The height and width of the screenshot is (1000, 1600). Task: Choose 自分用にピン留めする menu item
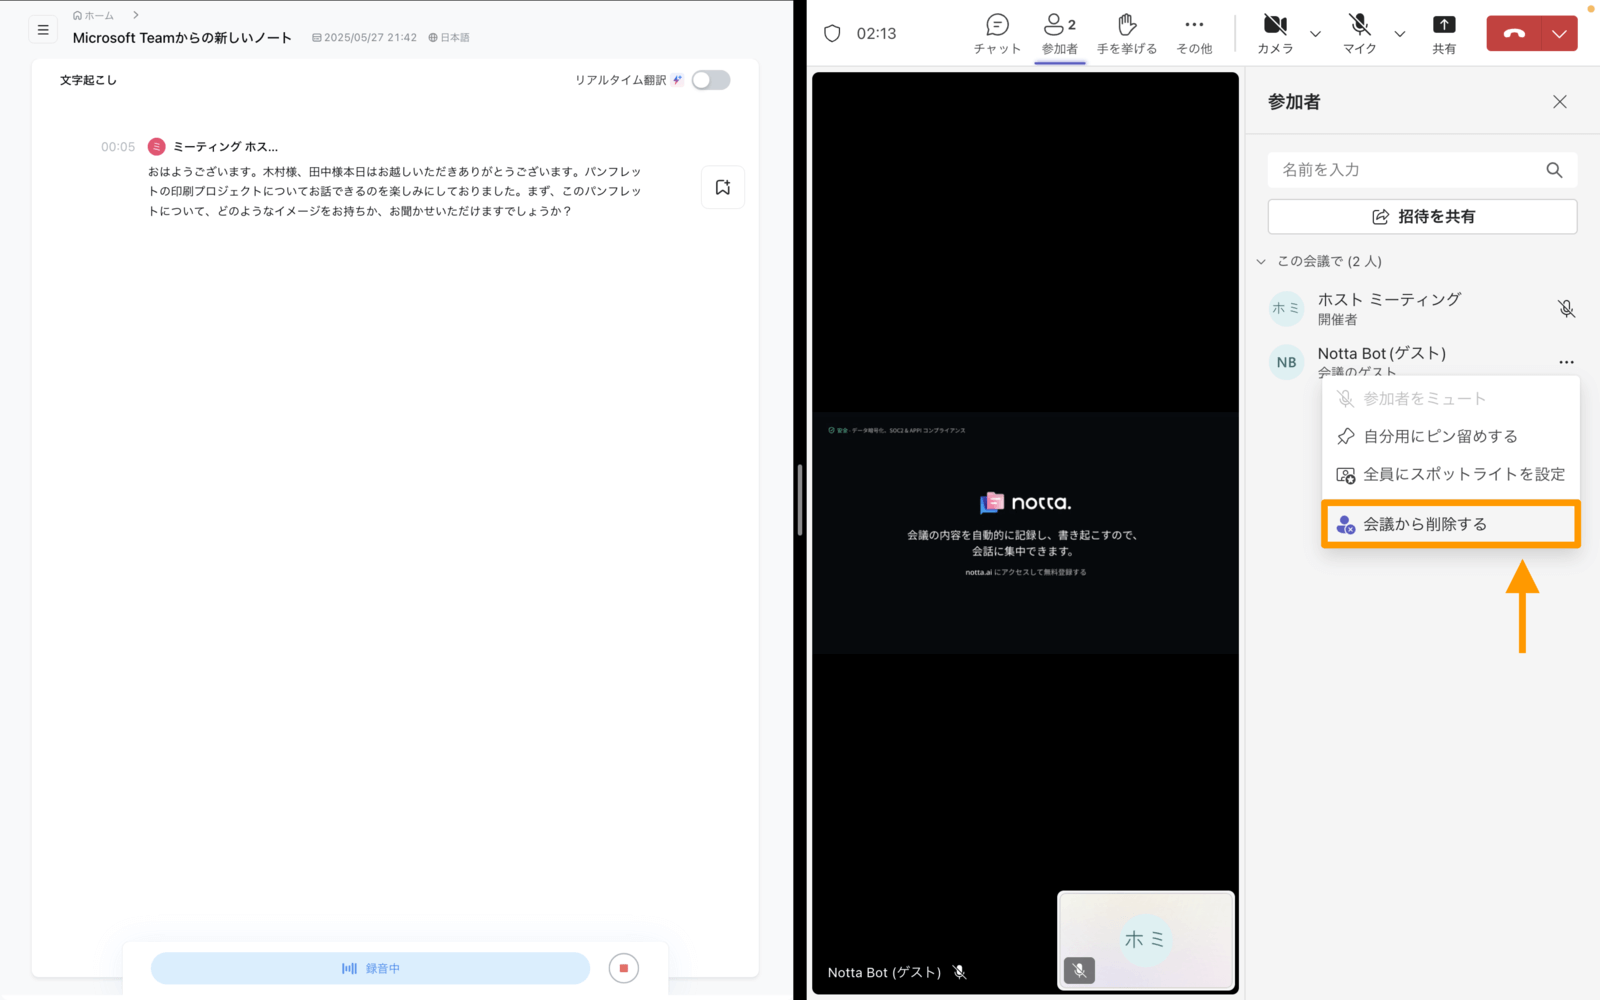pyautogui.click(x=1451, y=436)
